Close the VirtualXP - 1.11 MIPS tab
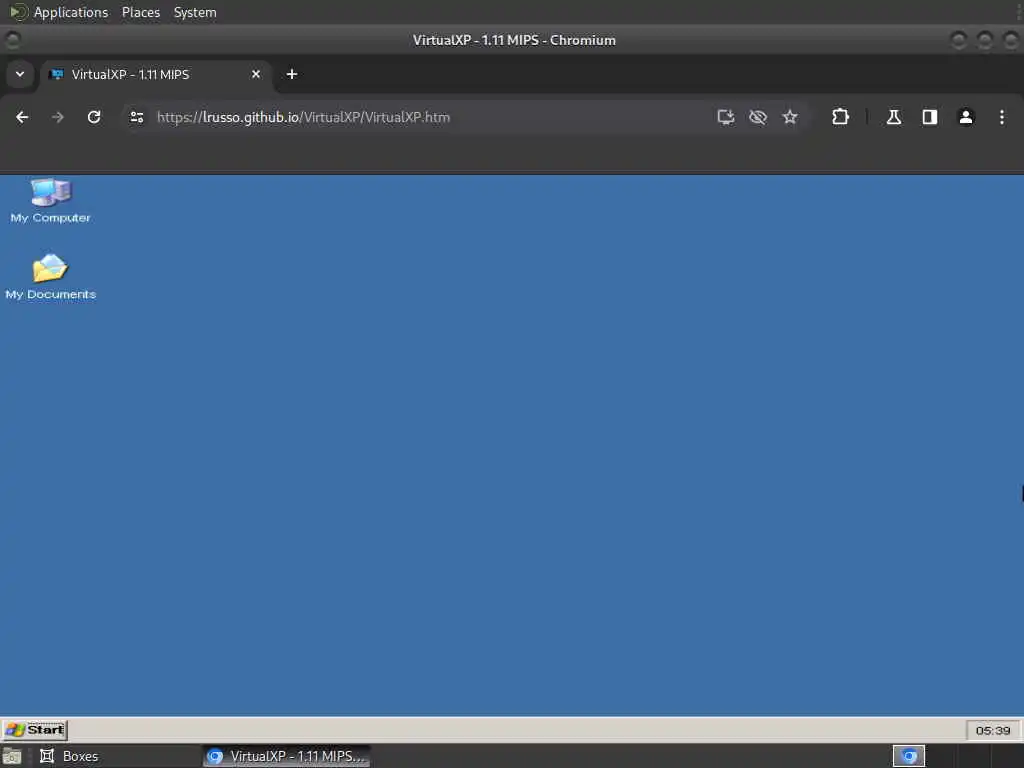Screen dimensions: 1024x768 (256, 74)
